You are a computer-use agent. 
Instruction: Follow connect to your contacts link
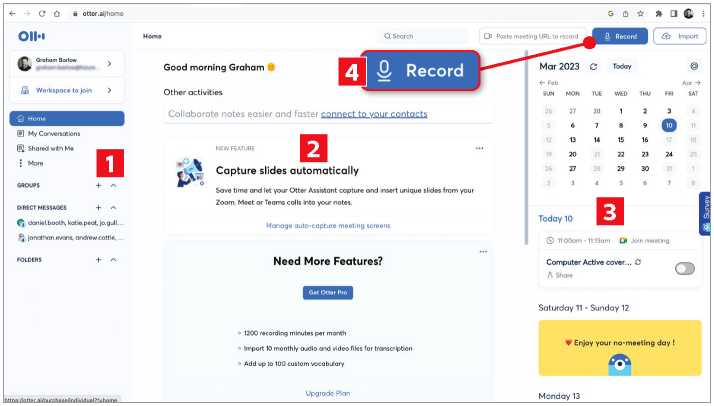click(374, 114)
